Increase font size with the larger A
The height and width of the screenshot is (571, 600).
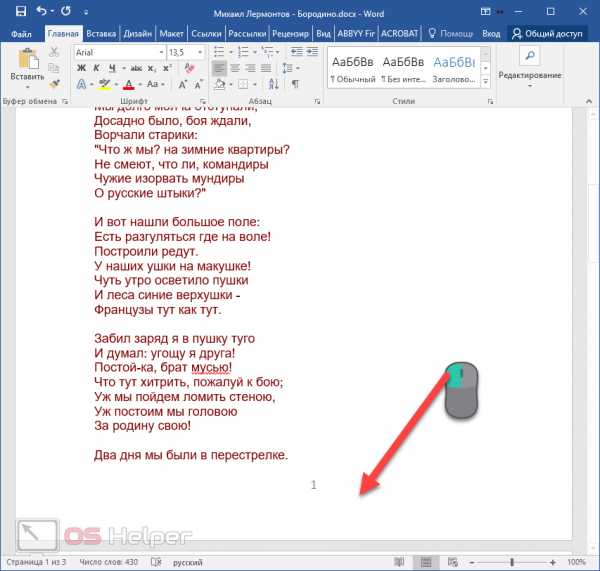click(183, 84)
